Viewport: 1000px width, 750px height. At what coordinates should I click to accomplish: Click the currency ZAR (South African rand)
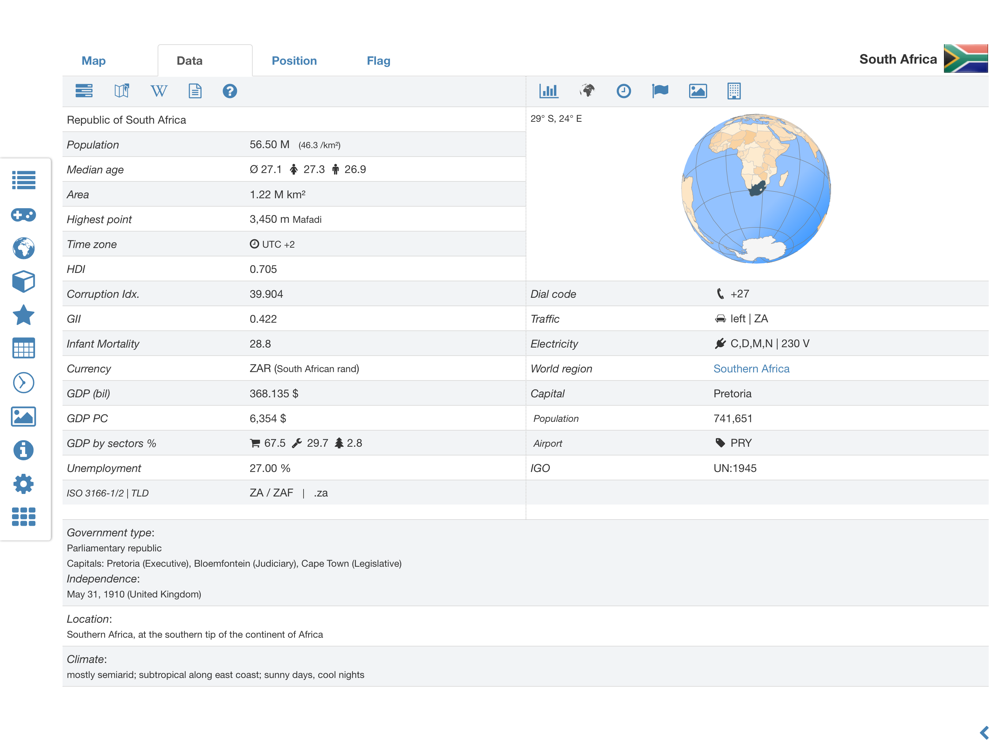point(304,369)
